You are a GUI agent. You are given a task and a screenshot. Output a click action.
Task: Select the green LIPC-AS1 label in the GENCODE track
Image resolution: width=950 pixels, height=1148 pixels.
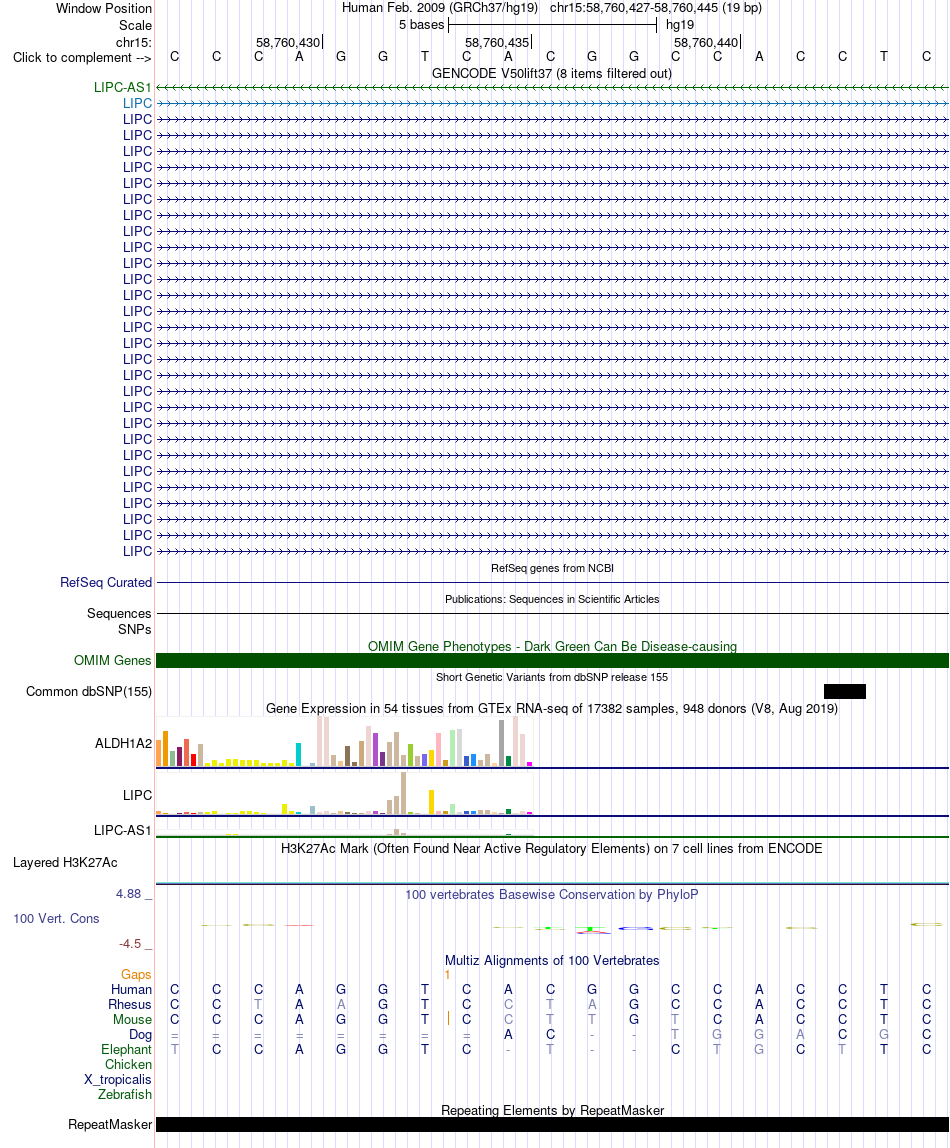[122, 87]
